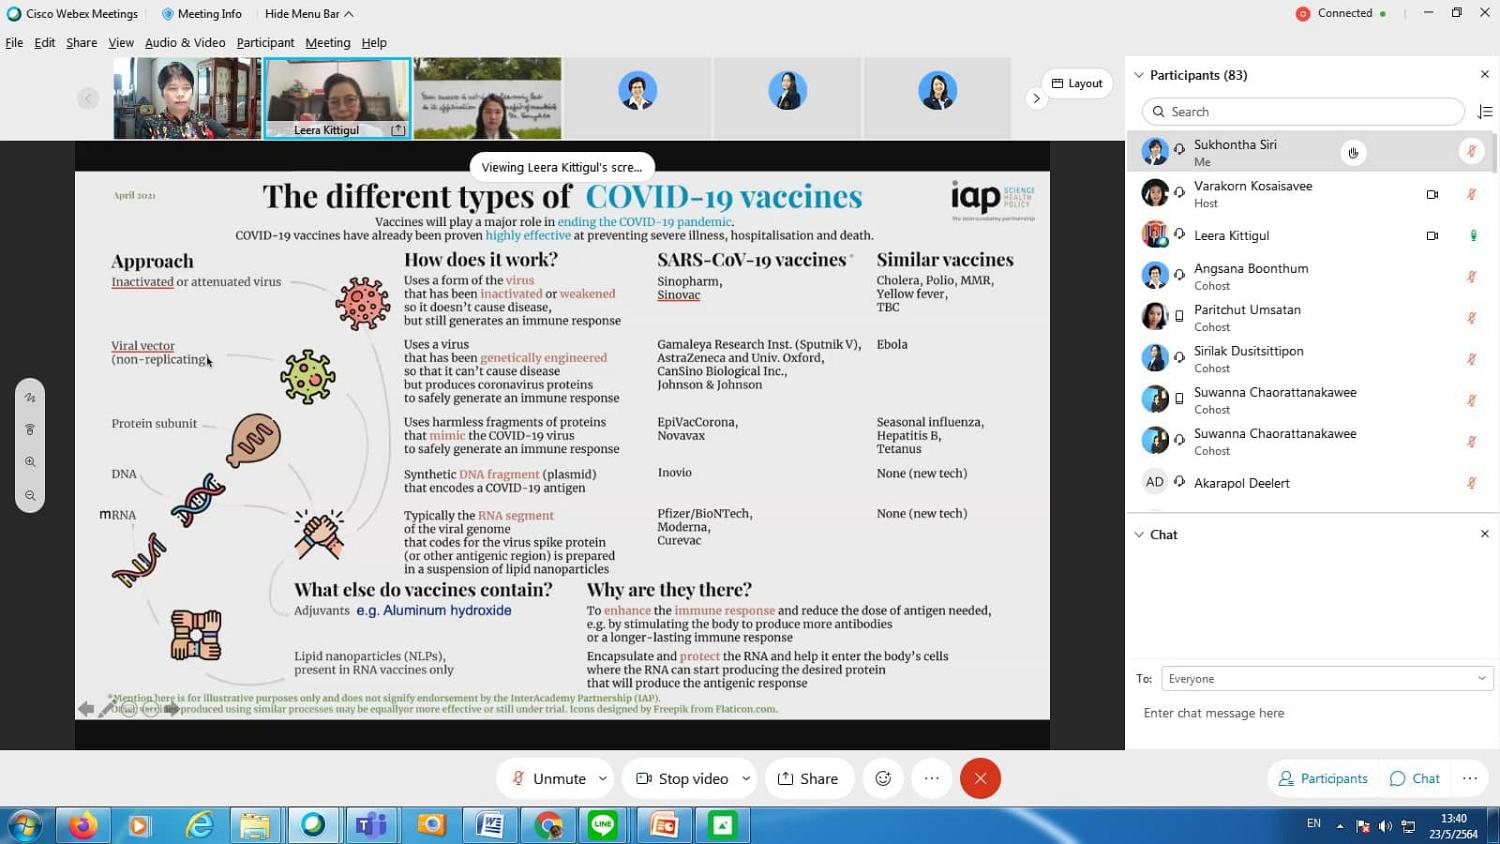This screenshot has height=844, width=1500.
Task: Collapse the Chat panel chevron
Action: point(1139,535)
